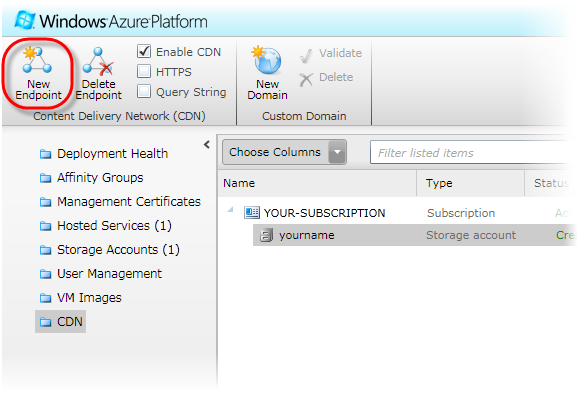Image resolution: width=578 pixels, height=394 pixels.
Task: Click the Validate checkmark icon
Action: 306,56
